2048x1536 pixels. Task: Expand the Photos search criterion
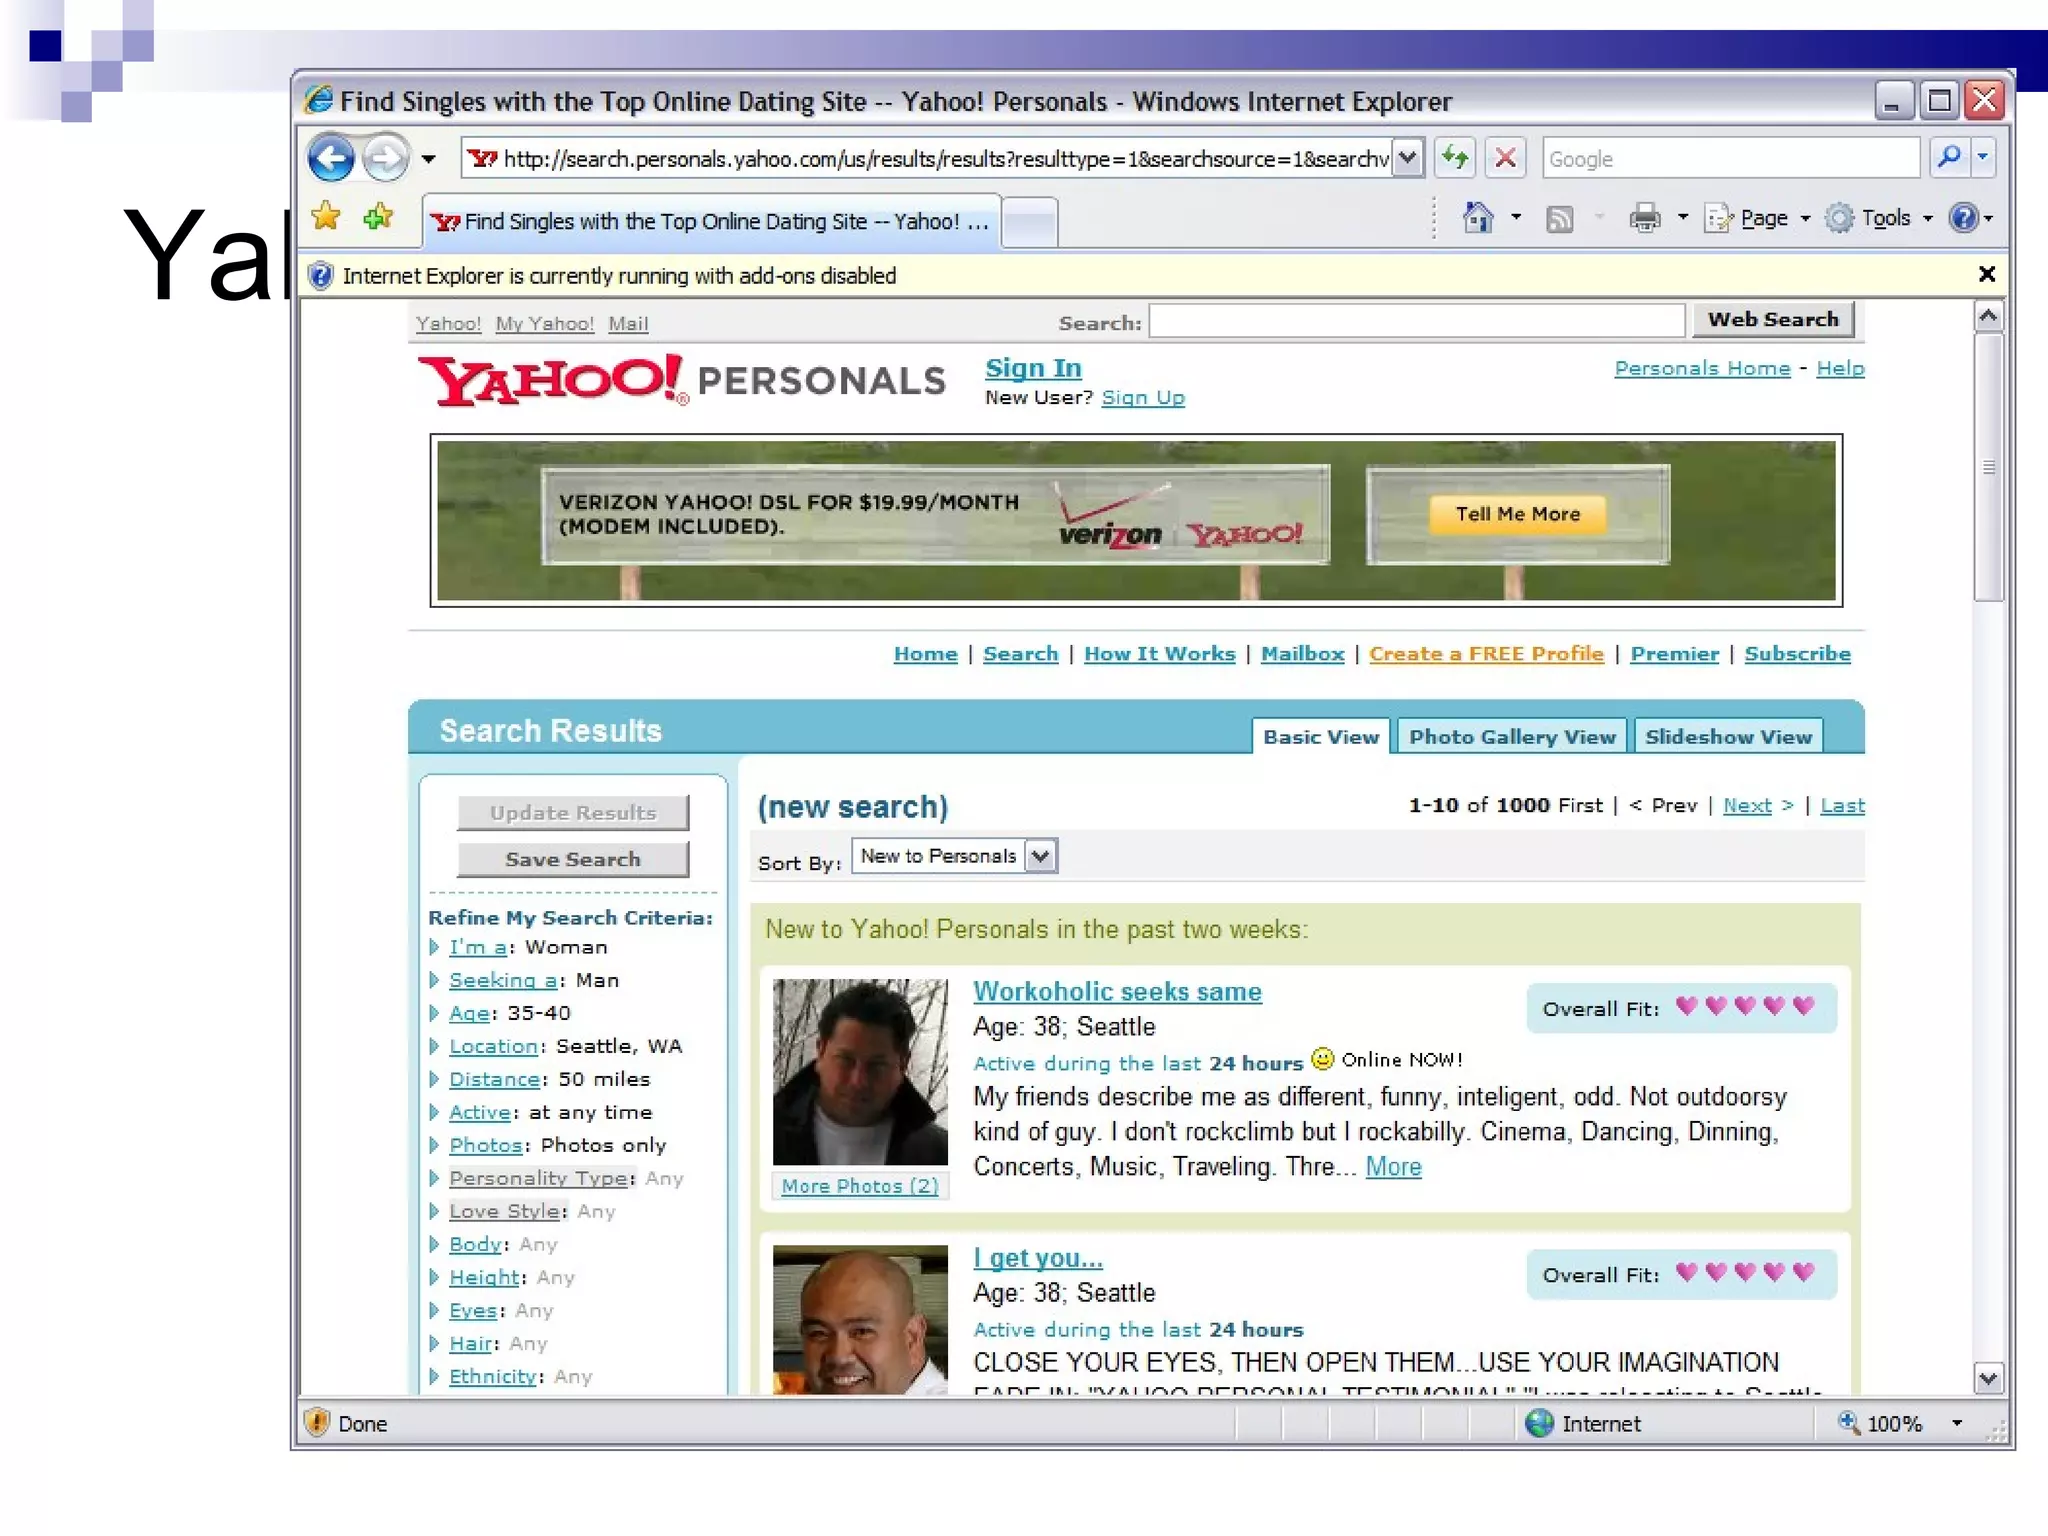(486, 1145)
